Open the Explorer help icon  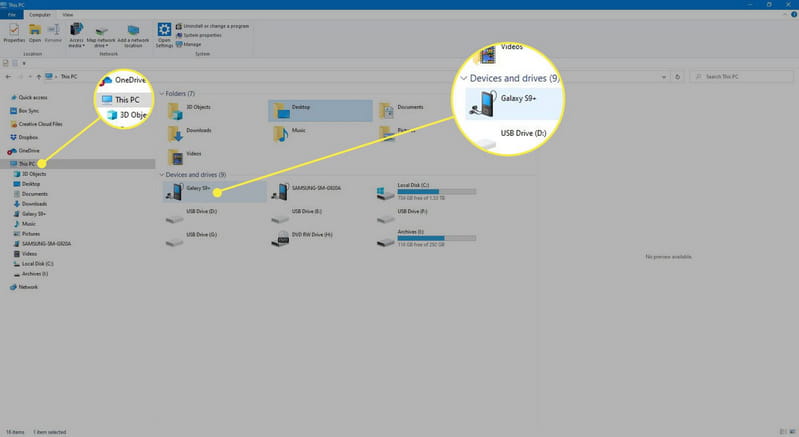tap(794, 15)
